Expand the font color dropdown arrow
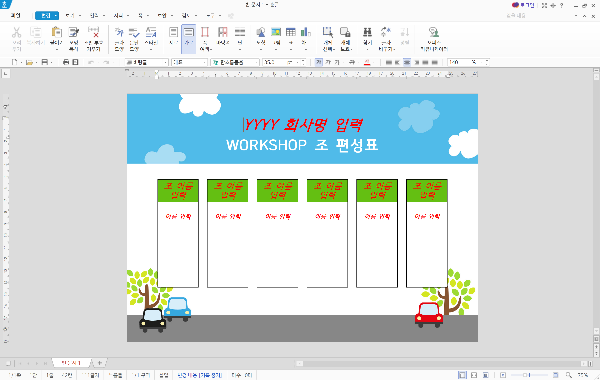 [x=373, y=62]
